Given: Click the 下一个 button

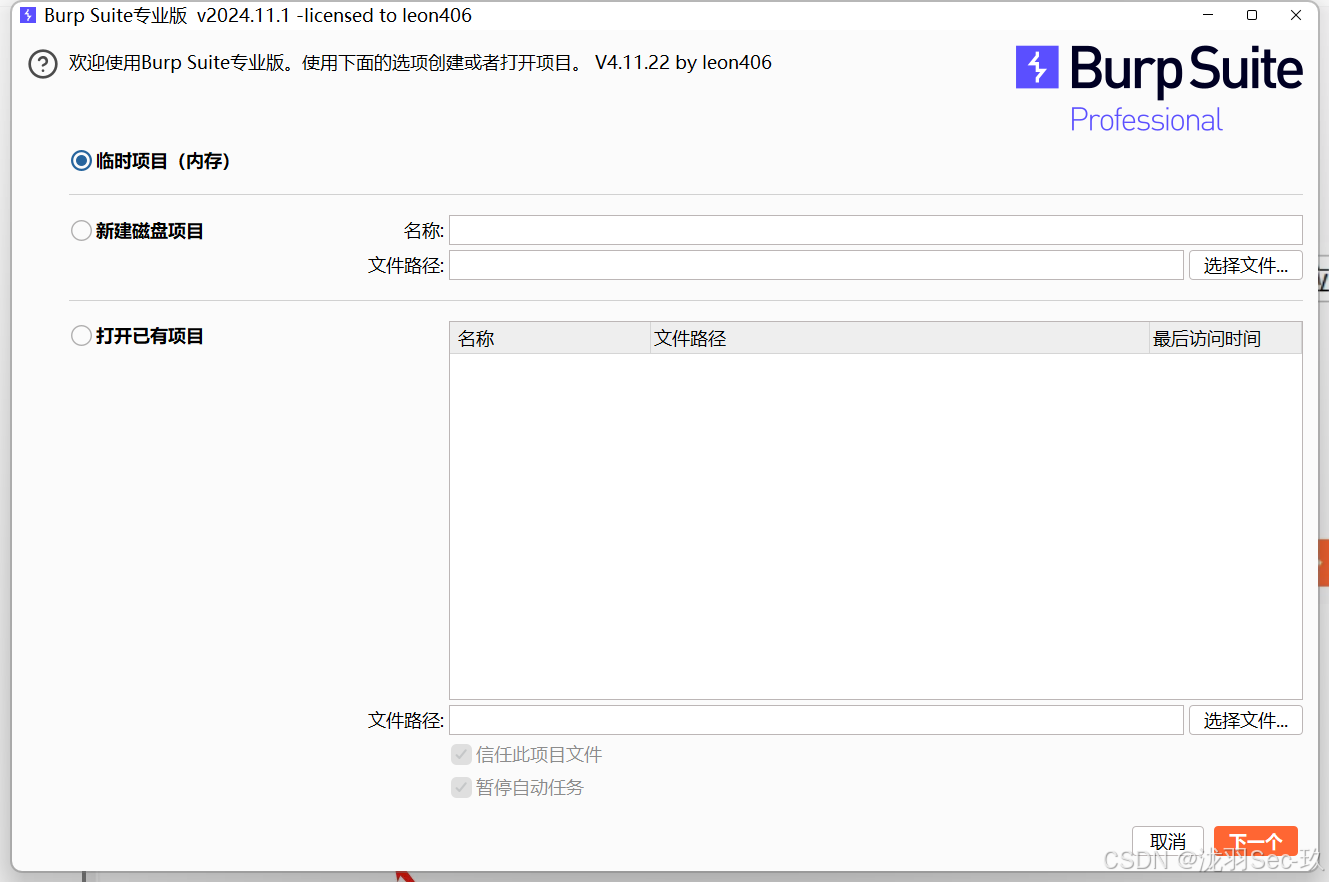Looking at the screenshot, I should click(1256, 842).
